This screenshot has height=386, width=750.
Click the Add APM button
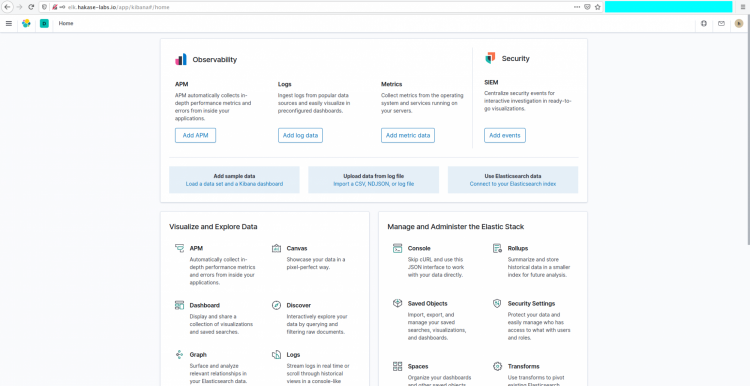[x=195, y=135]
